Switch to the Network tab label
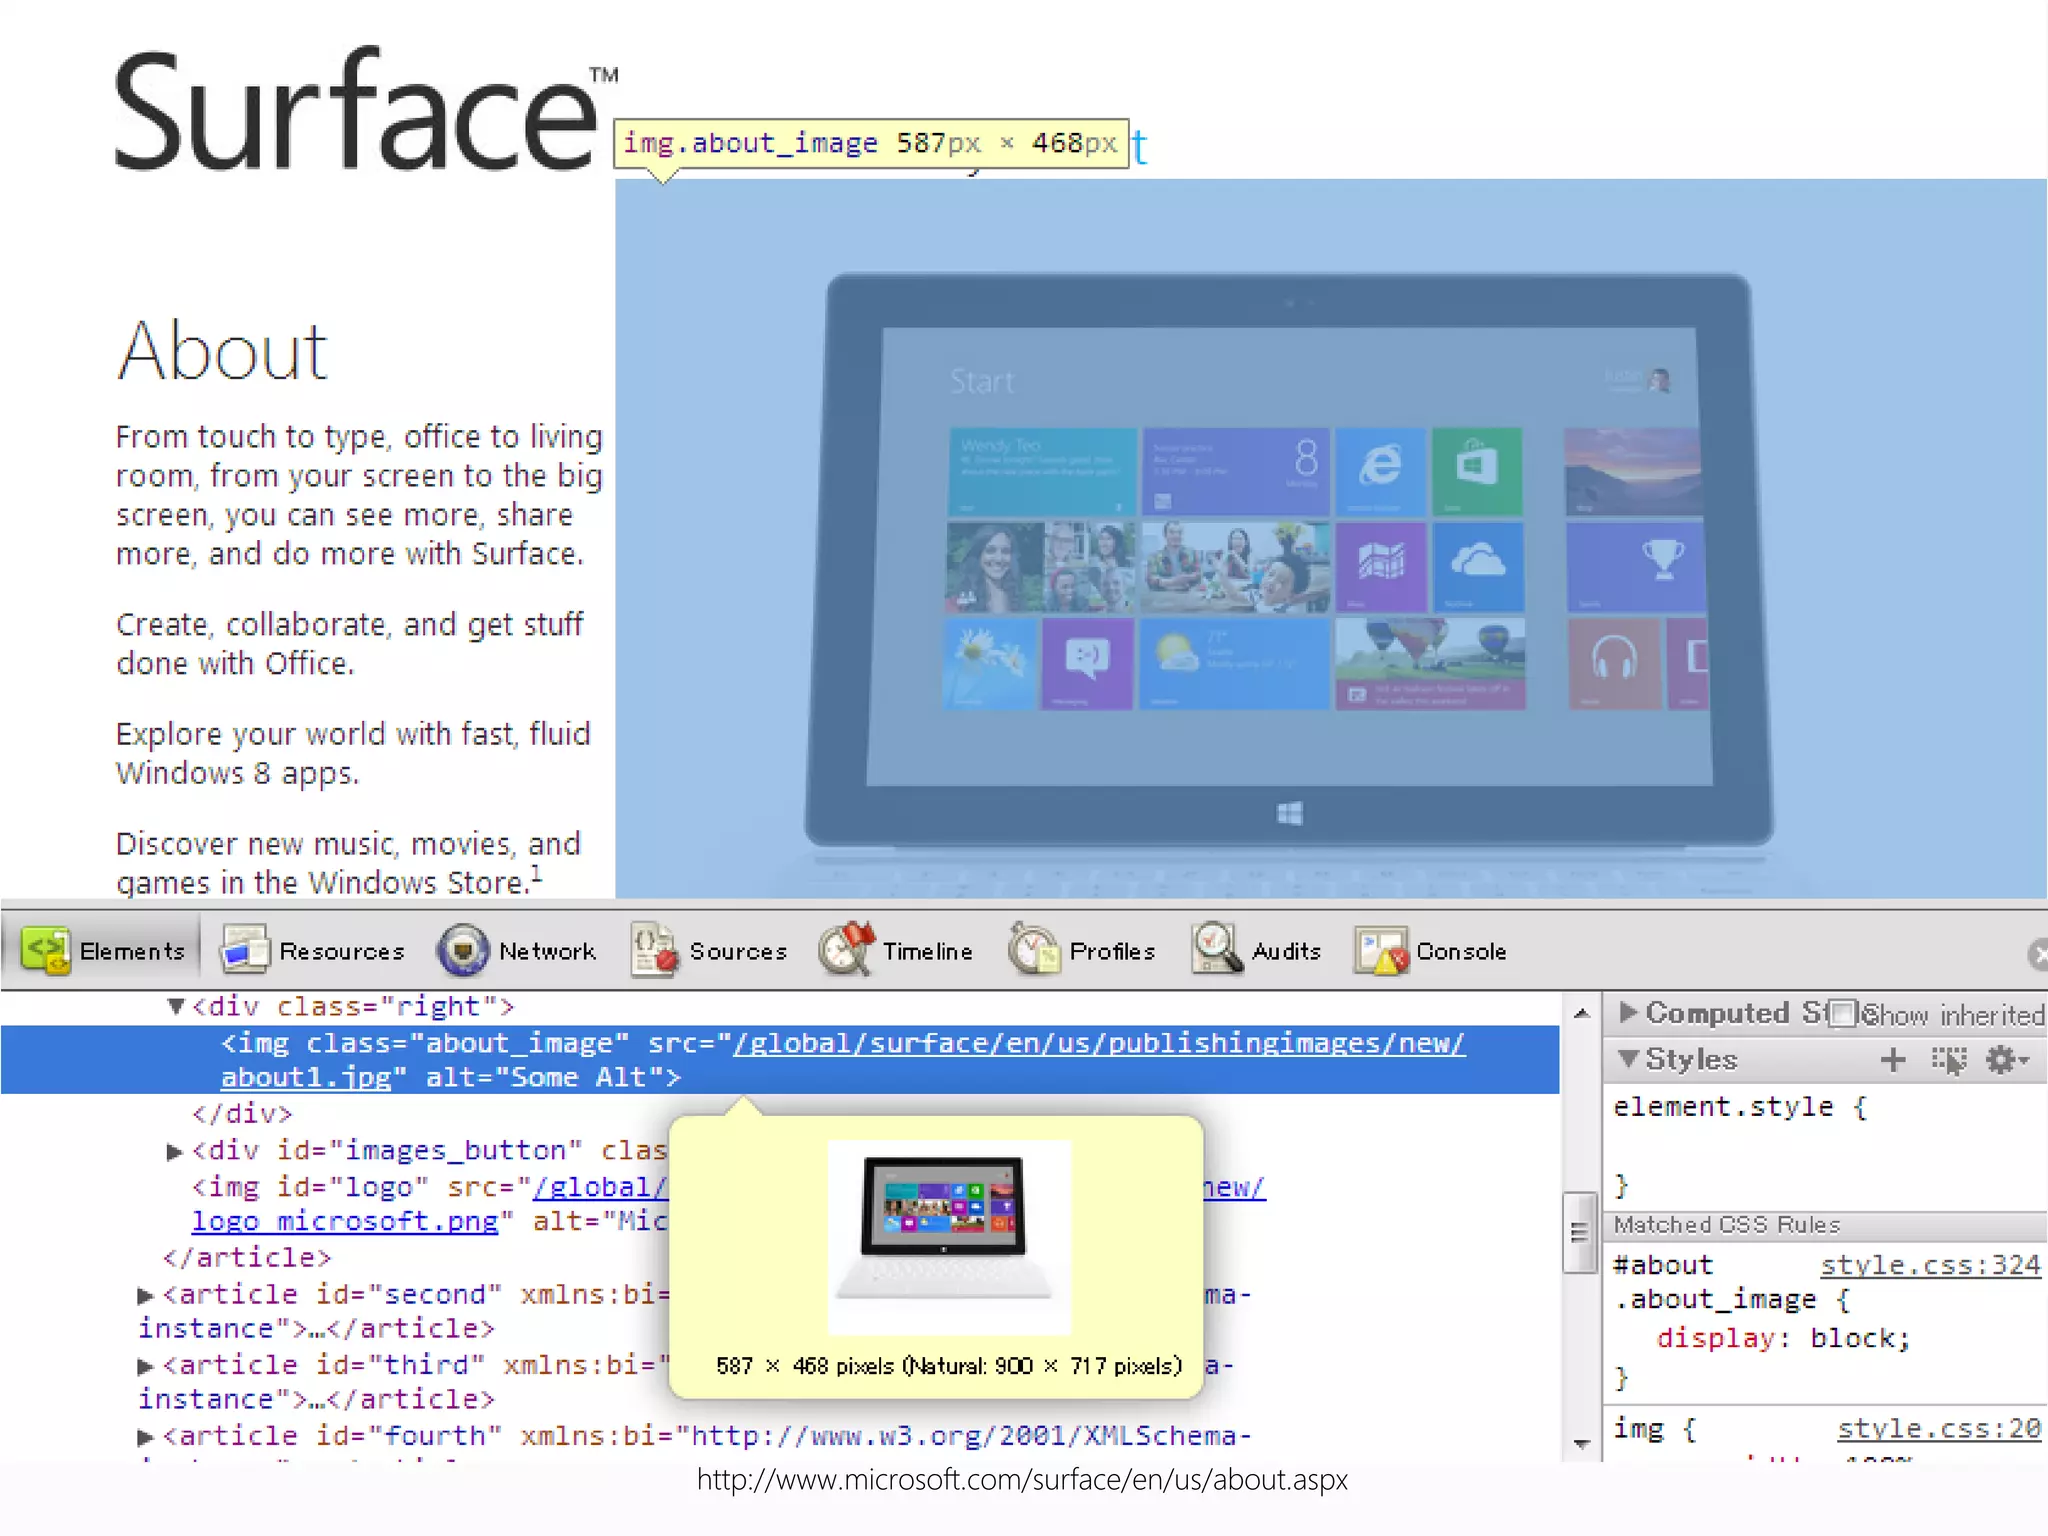 547,951
